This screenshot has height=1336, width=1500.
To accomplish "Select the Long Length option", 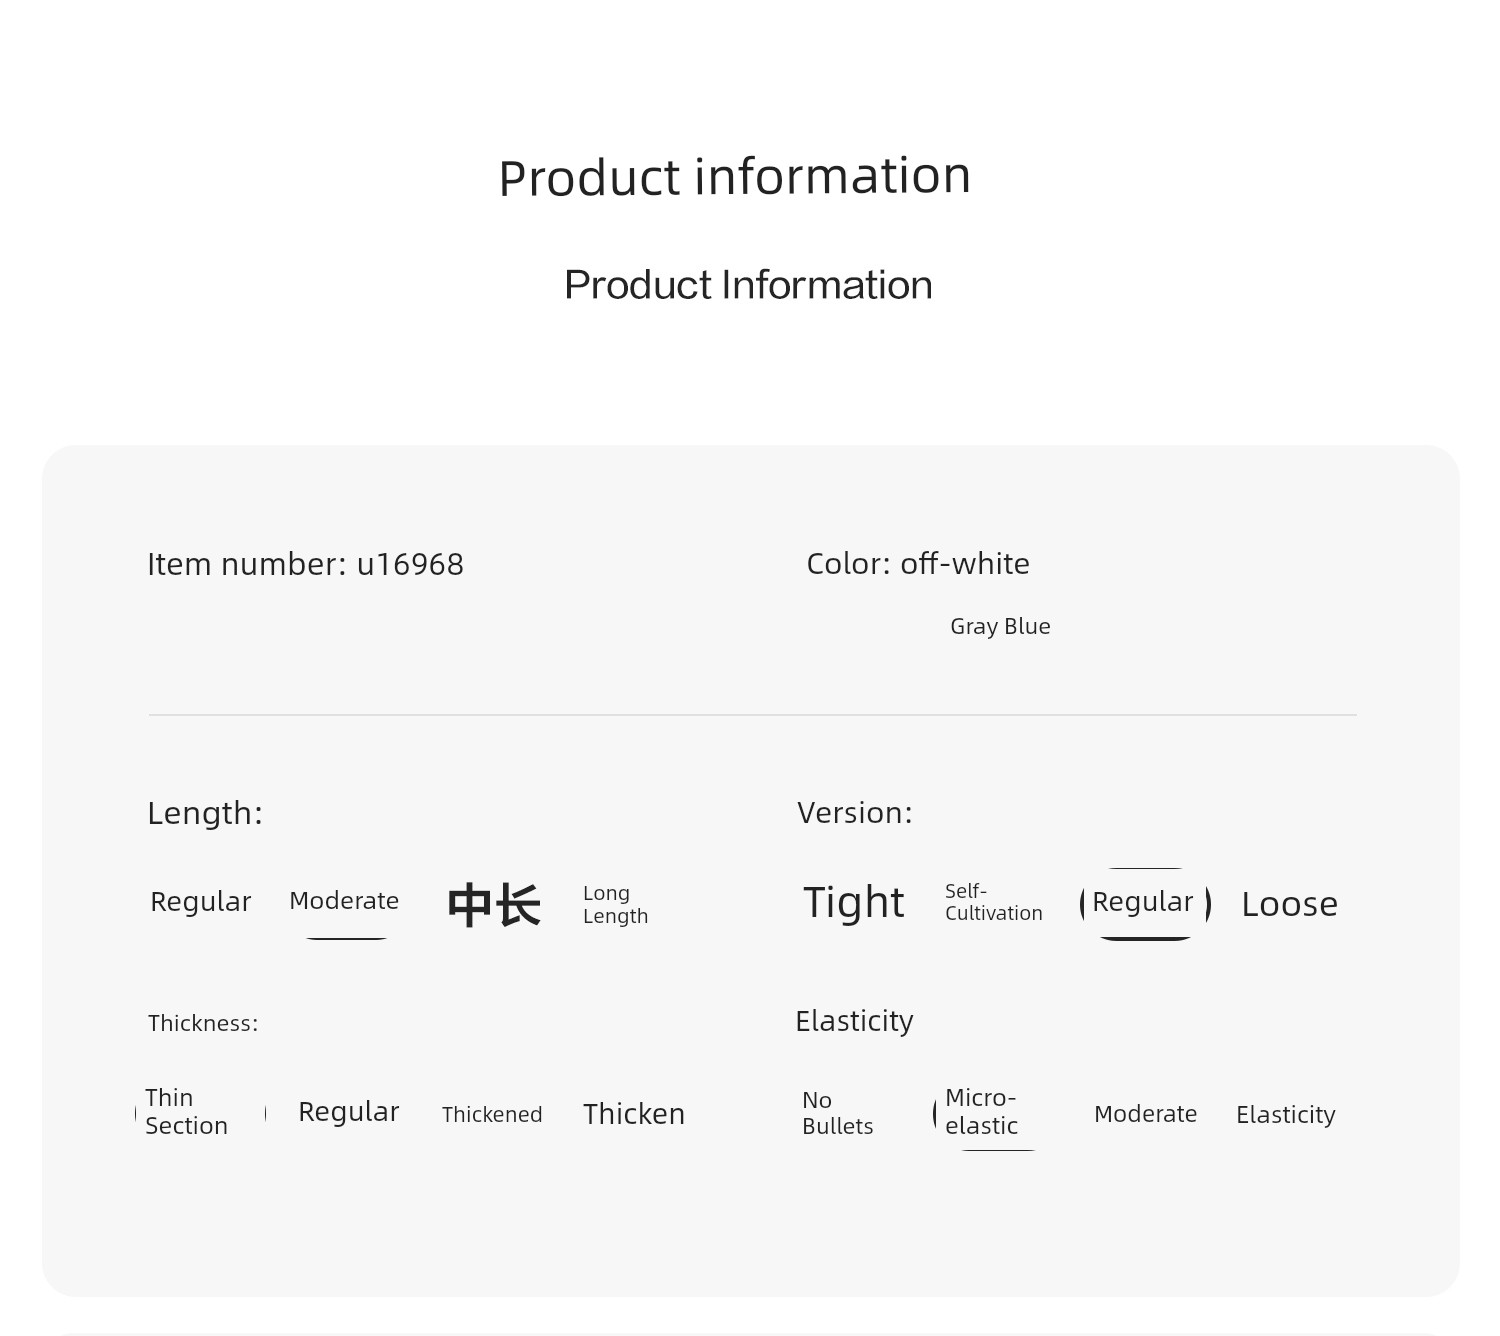I will [615, 904].
